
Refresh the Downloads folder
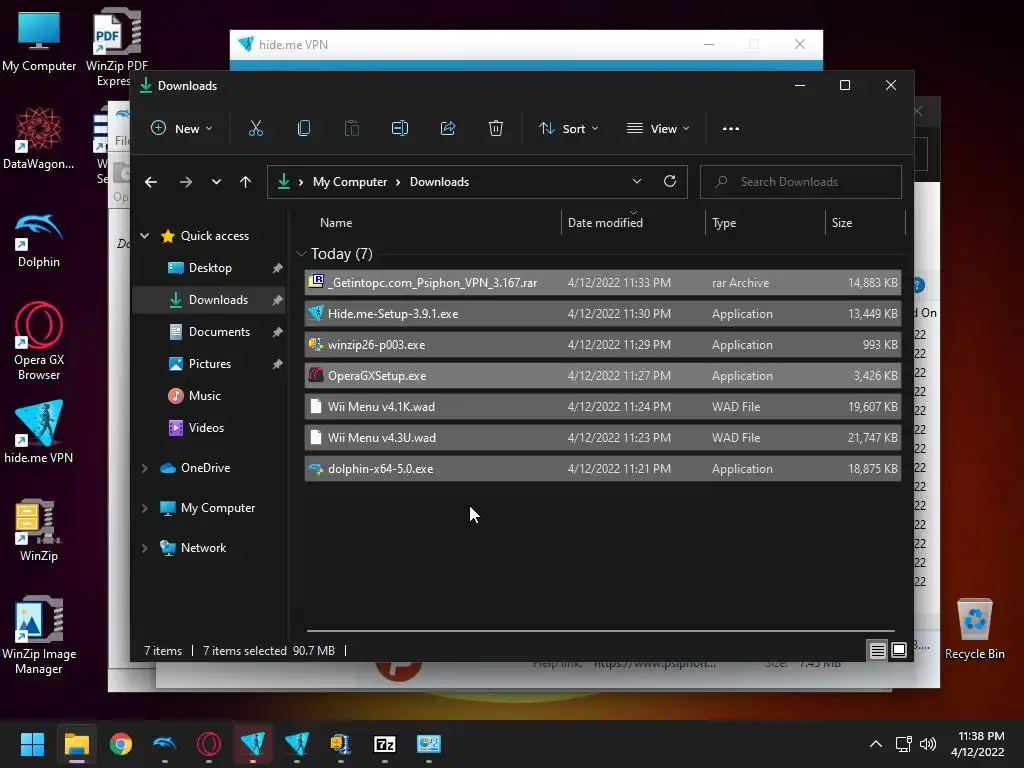(x=670, y=182)
